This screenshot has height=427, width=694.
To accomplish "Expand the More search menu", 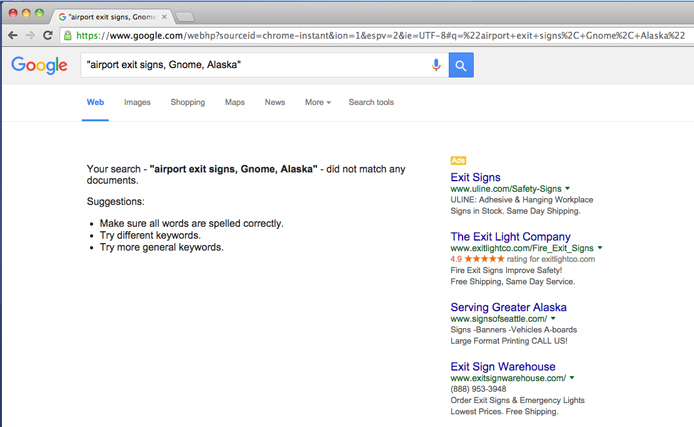I will [317, 102].
